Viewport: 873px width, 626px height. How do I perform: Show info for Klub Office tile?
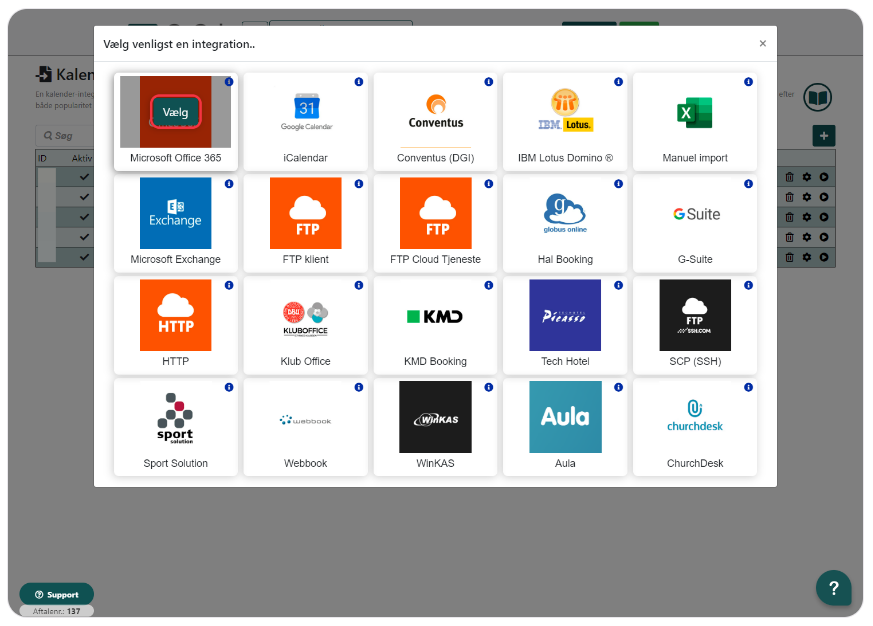click(359, 285)
